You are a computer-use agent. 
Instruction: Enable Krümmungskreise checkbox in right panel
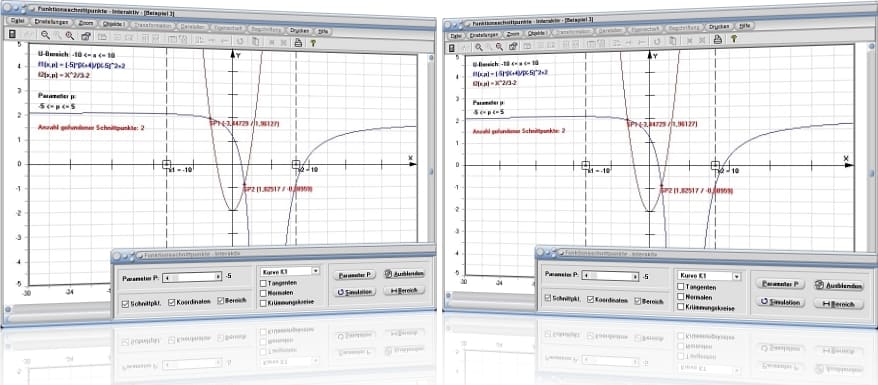[681, 307]
